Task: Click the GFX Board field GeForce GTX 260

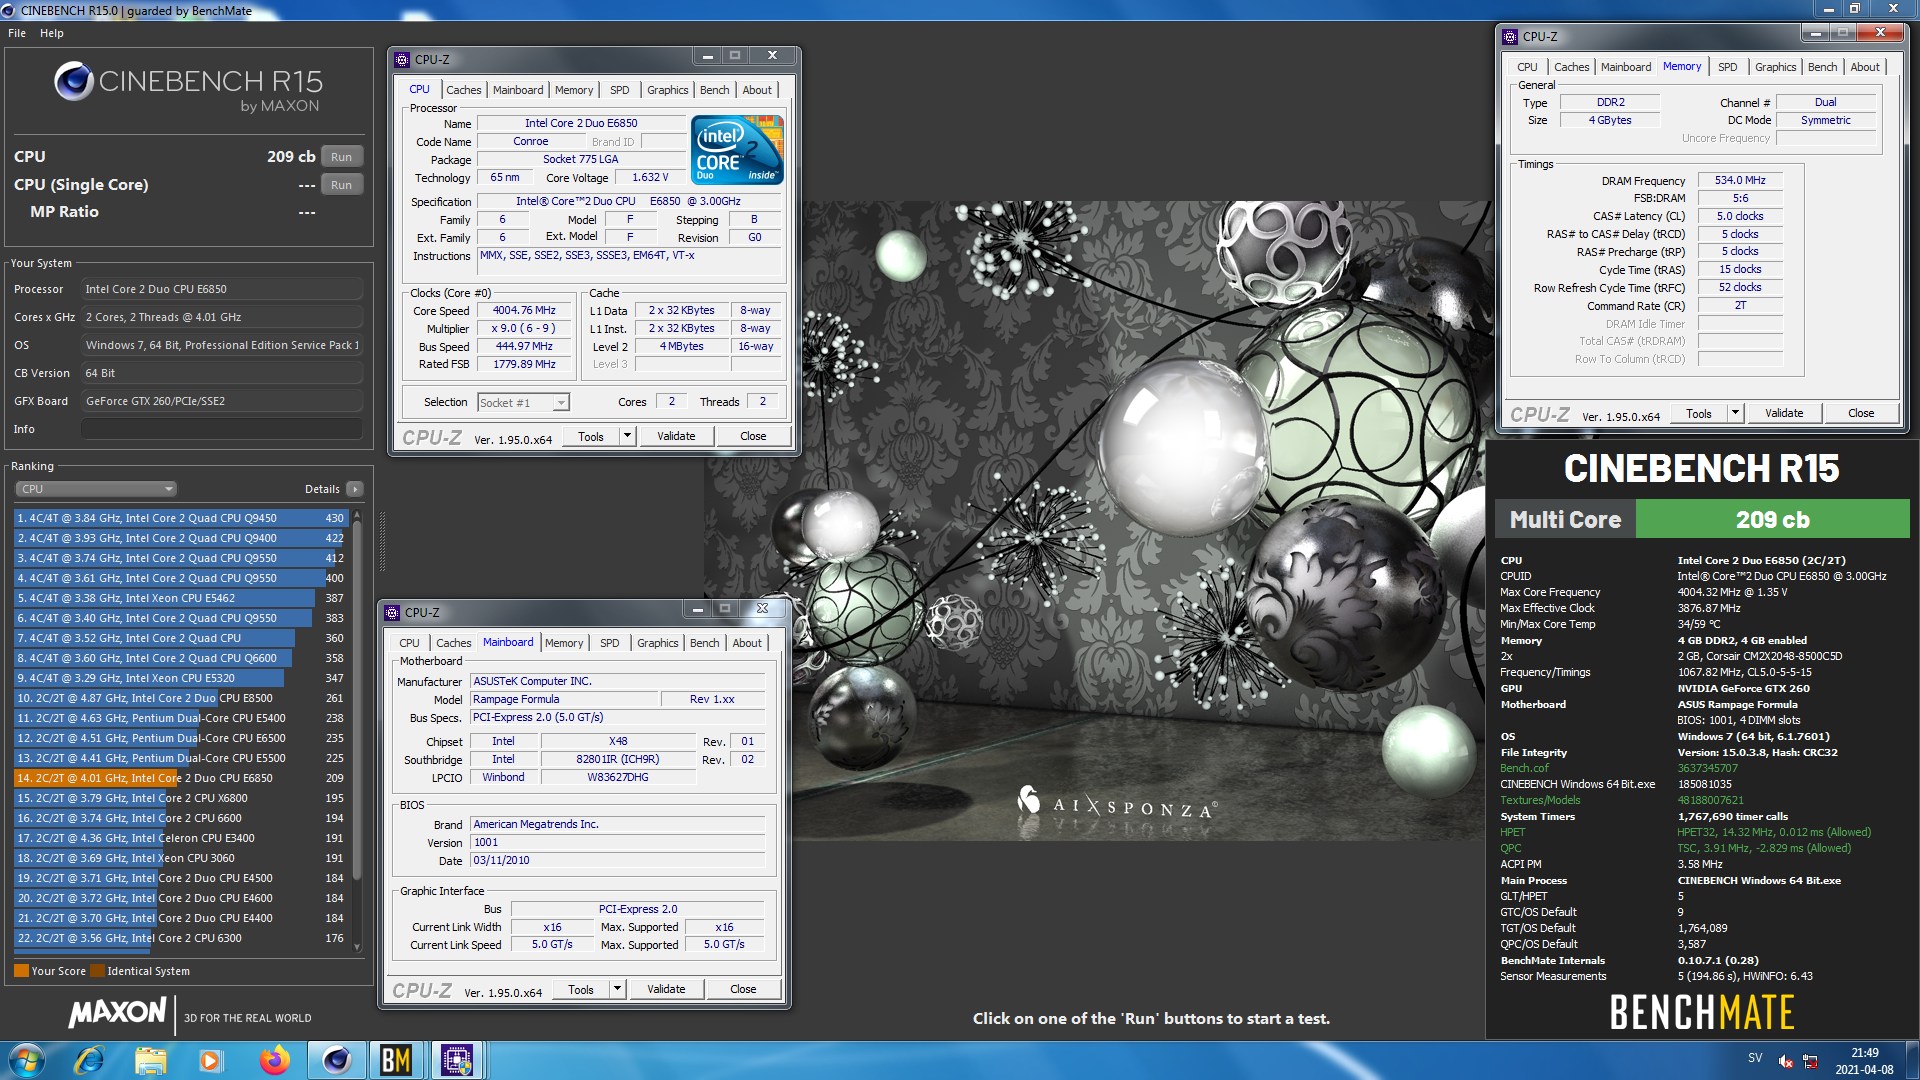Action: point(222,401)
